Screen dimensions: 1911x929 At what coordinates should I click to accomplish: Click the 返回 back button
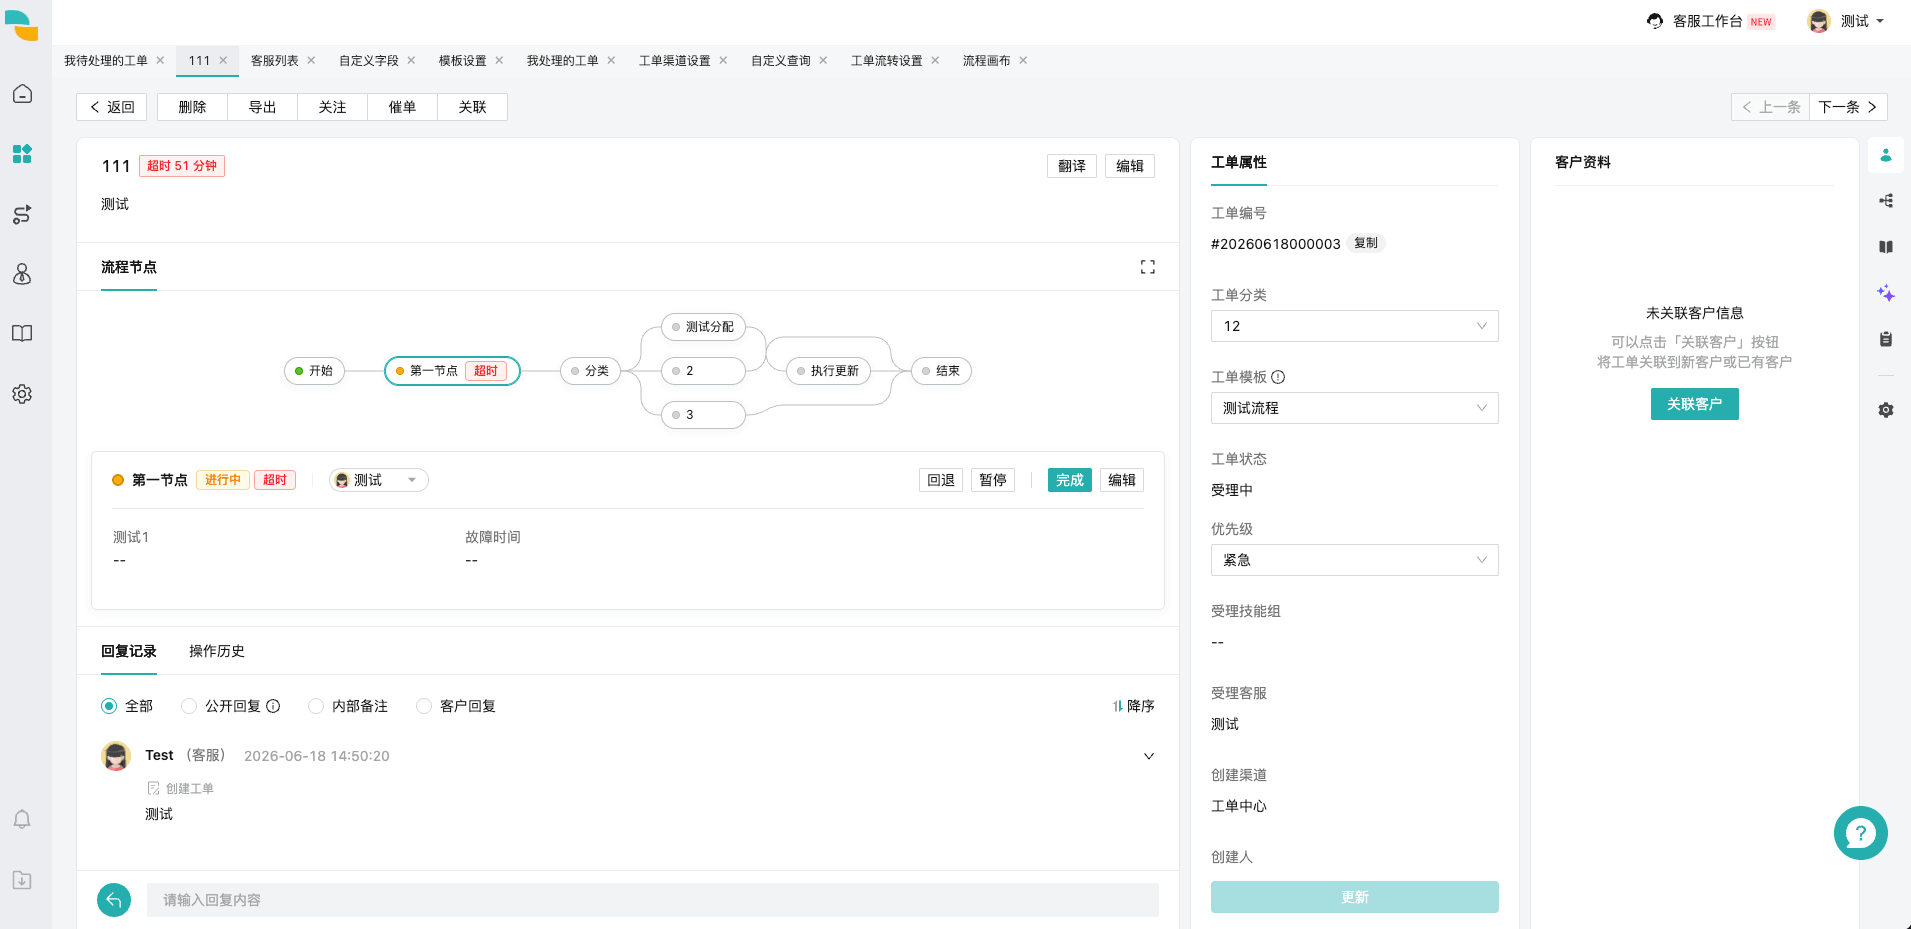112,107
